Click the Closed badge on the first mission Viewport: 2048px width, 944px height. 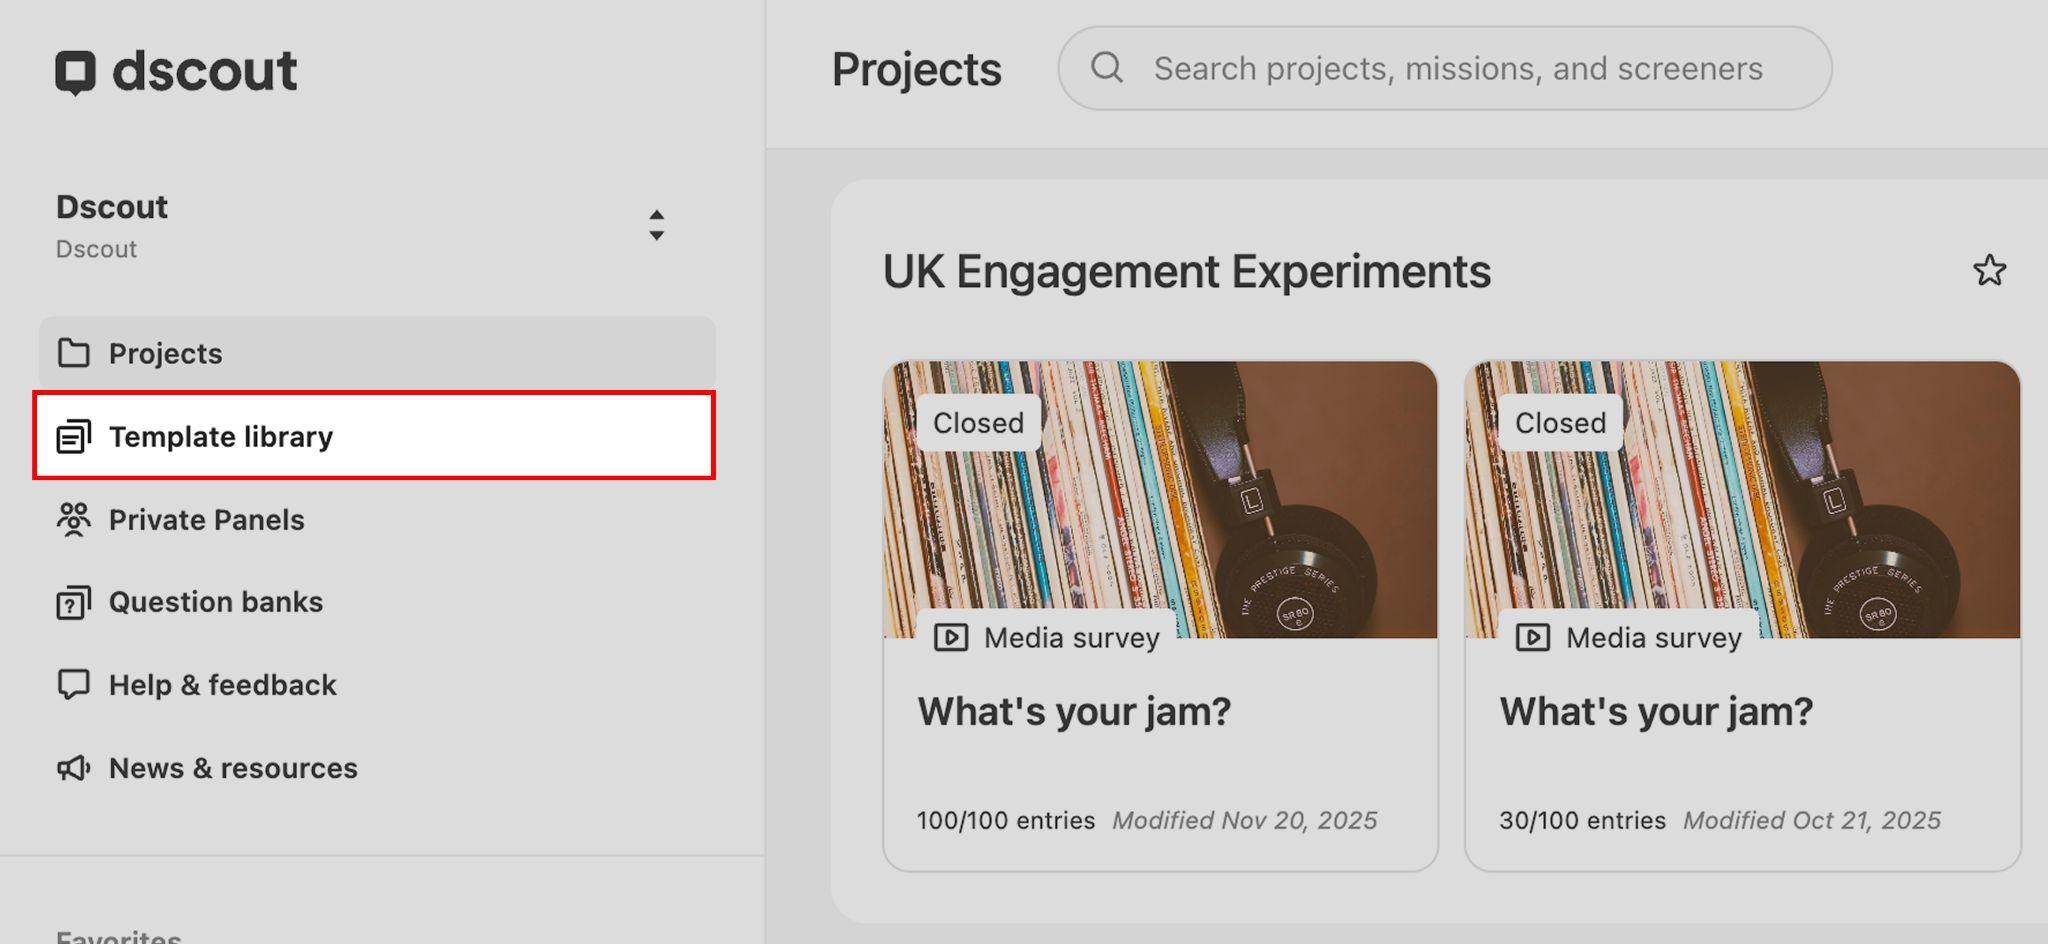(978, 423)
